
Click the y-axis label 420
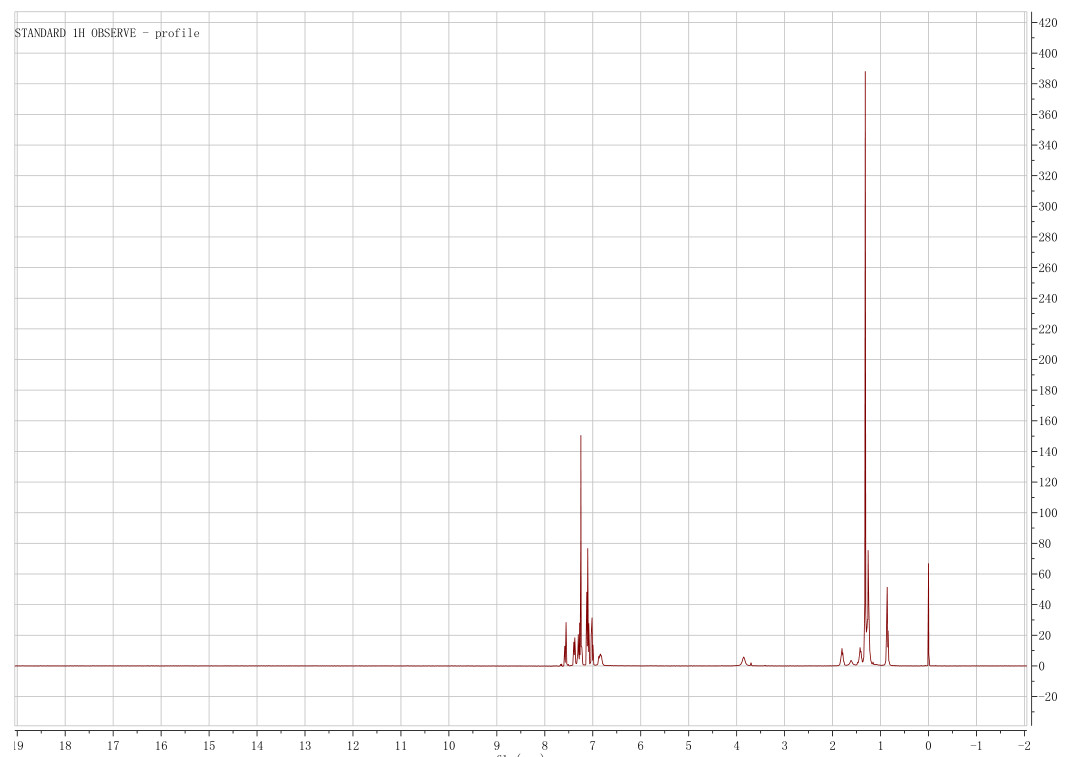pyautogui.click(x=1048, y=23)
